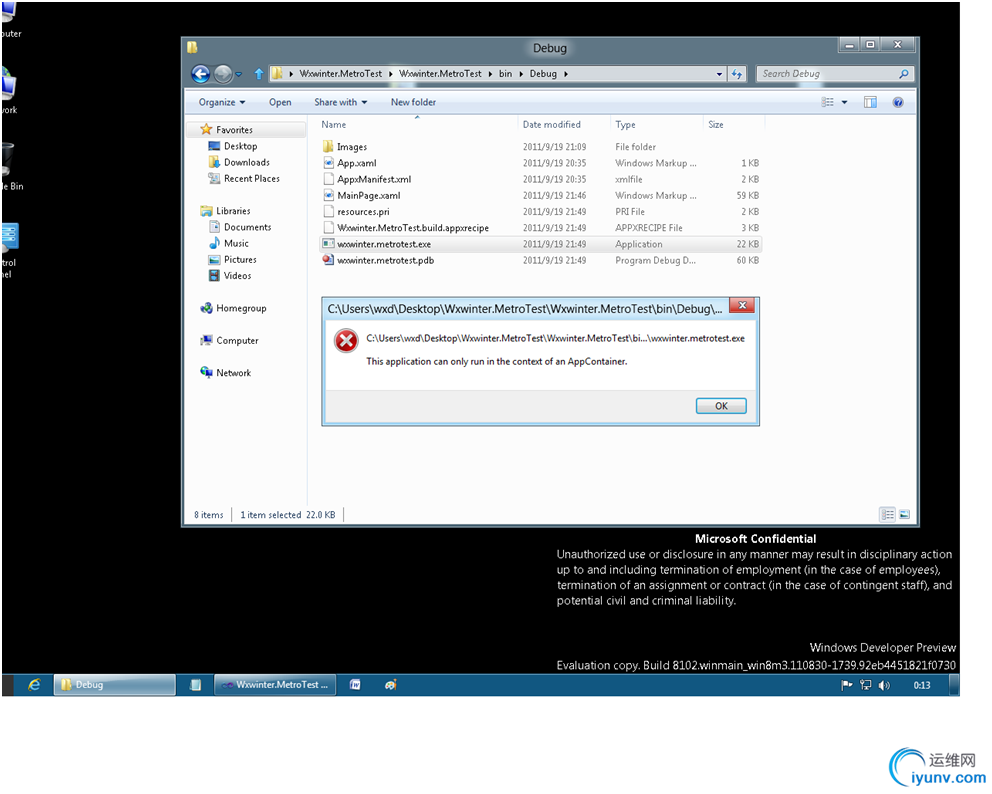Open Internet Explorer from the taskbar
The height and width of the screenshot is (794, 992).
[x=34, y=685]
